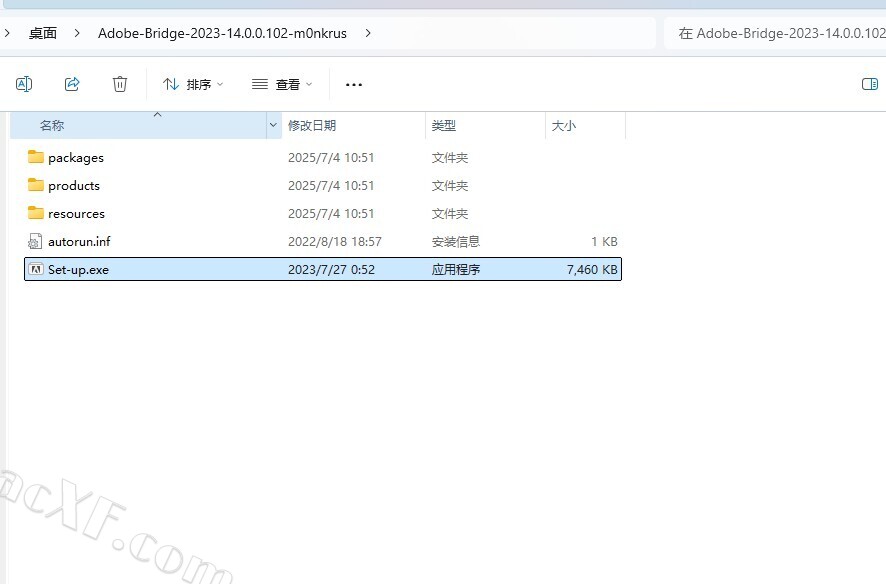This screenshot has width=886, height=584.
Task: Expand the chevron before 桌面 breadcrumb
Action: 7,33
